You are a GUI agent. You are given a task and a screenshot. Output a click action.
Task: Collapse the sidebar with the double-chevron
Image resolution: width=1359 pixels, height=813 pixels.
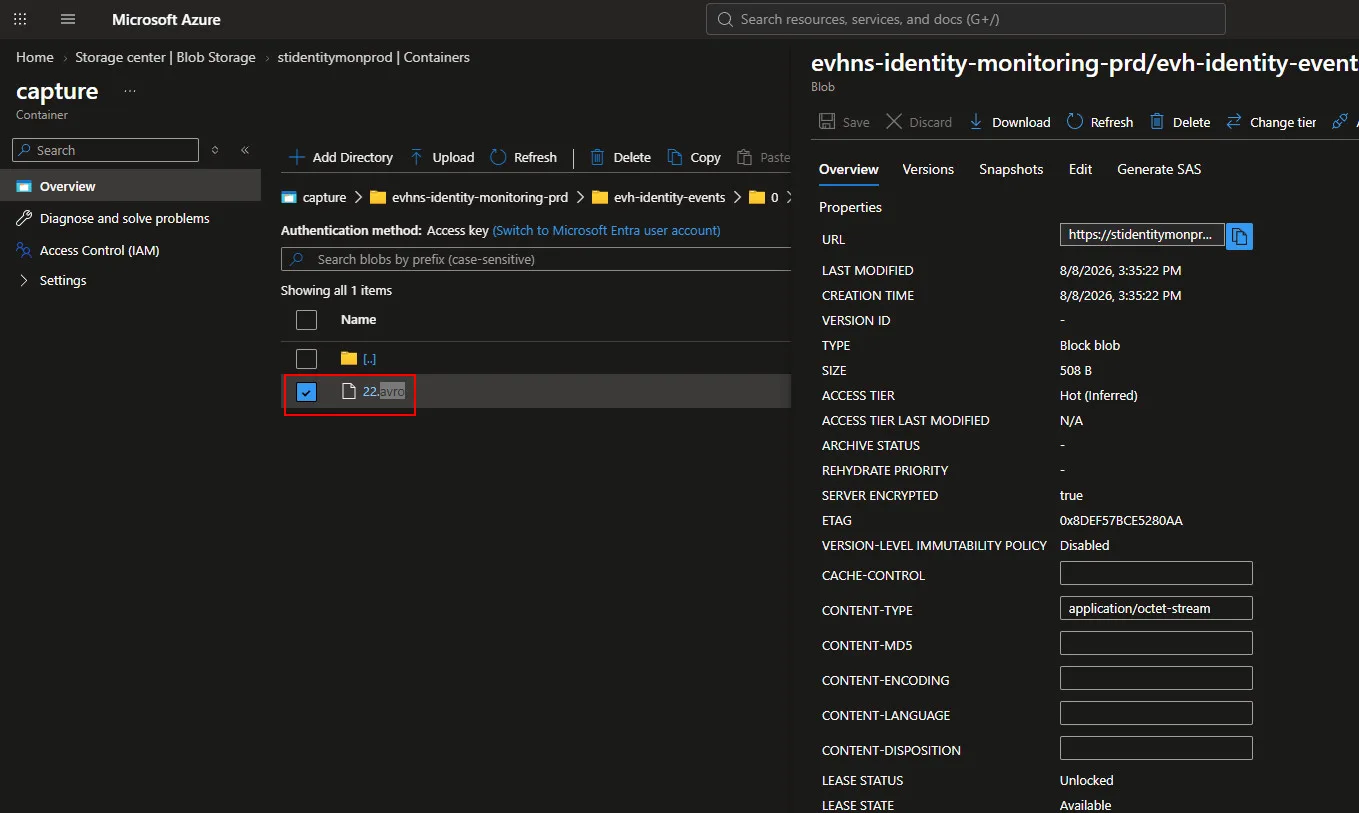pos(245,150)
